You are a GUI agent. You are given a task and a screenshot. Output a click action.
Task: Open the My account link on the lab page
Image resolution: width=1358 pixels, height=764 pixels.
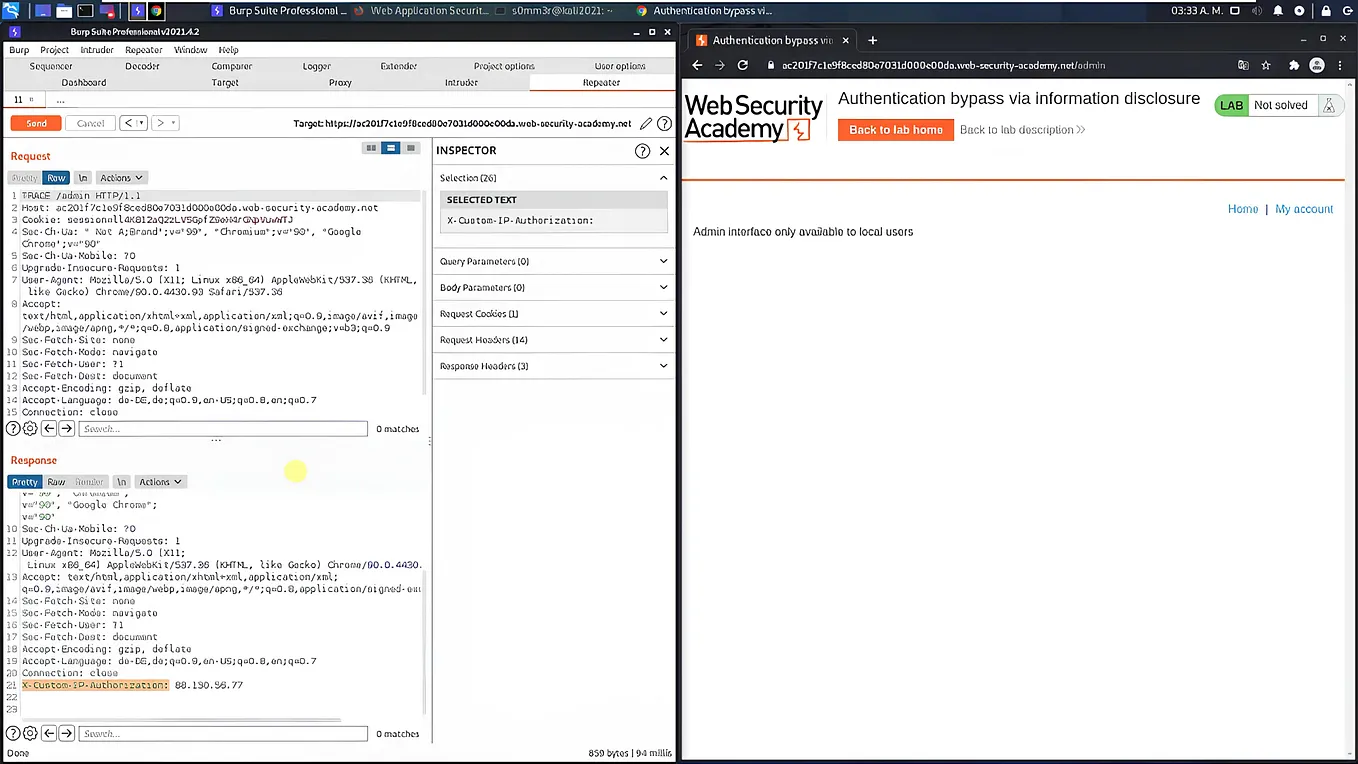click(x=1303, y=208)
